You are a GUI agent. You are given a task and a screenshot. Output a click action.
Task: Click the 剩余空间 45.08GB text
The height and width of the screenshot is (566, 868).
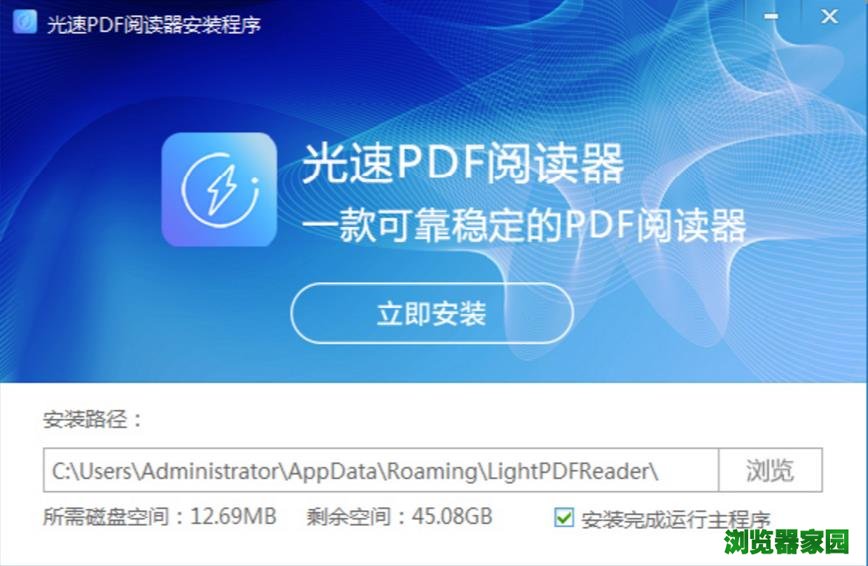400,516
